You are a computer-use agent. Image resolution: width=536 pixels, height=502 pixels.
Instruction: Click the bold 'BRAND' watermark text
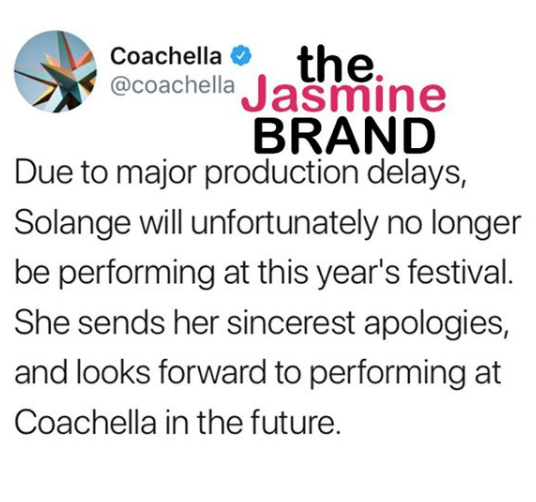pyautogui.click(x=345, y=136)
